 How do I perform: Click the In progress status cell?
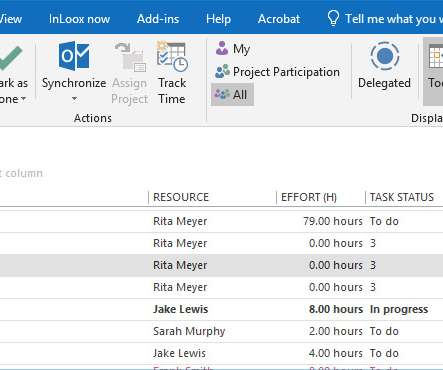(x=399, y=309)
